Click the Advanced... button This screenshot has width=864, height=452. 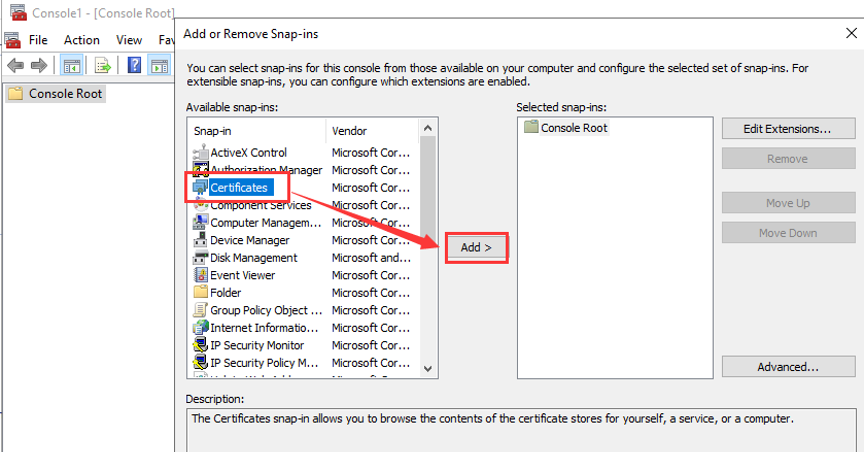point(788,367)
